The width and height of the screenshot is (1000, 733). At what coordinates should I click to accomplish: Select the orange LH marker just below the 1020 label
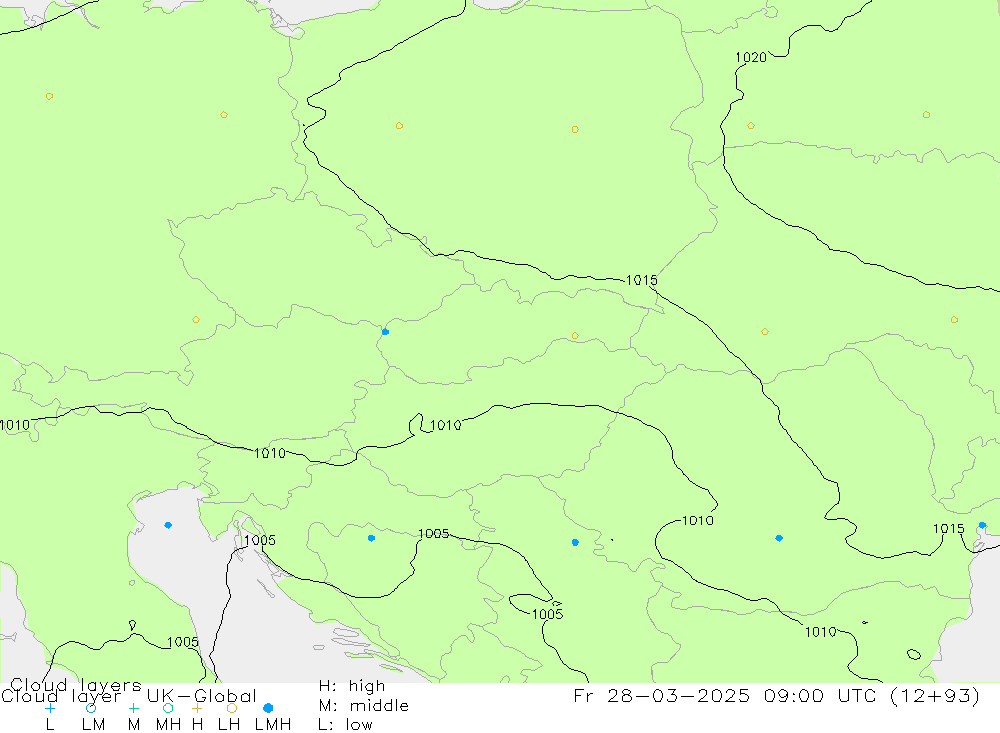[x=751, y=126]
